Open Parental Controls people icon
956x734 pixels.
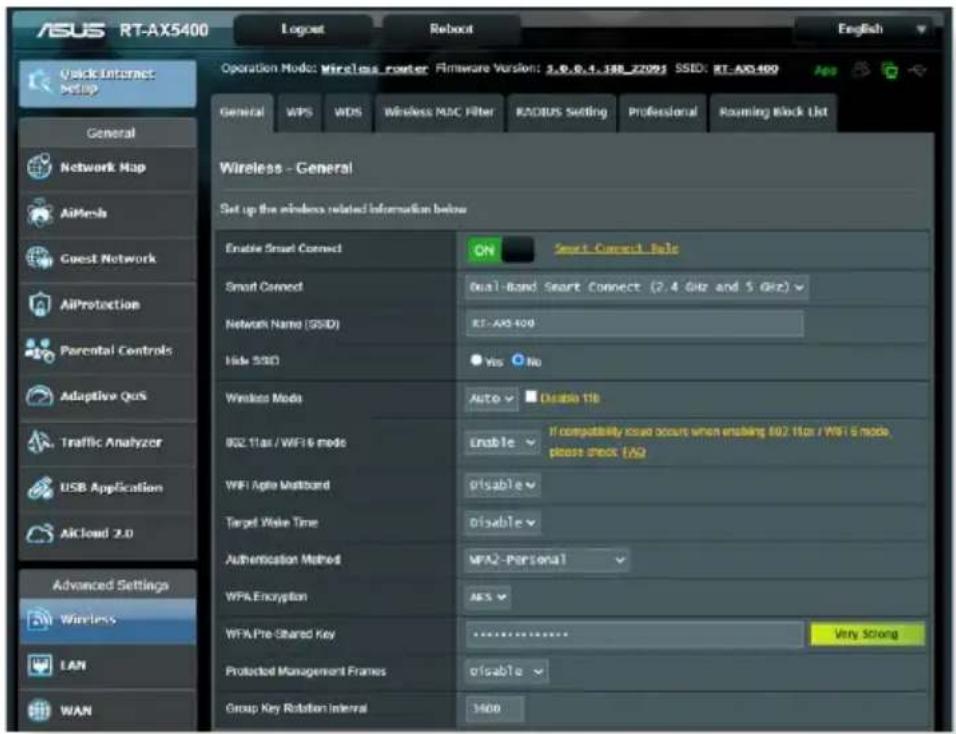point(39,350)
